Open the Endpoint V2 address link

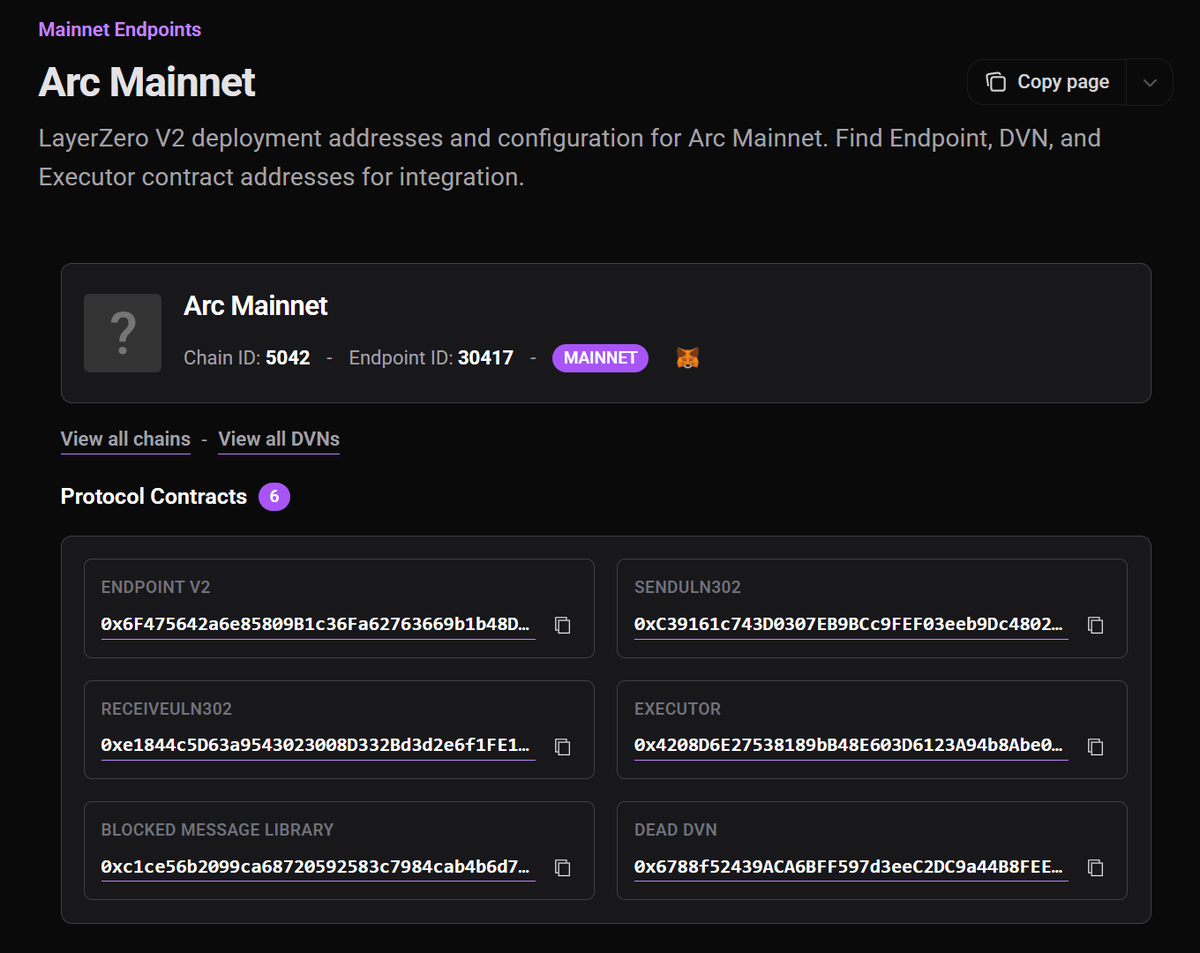(x=318, y=625)
